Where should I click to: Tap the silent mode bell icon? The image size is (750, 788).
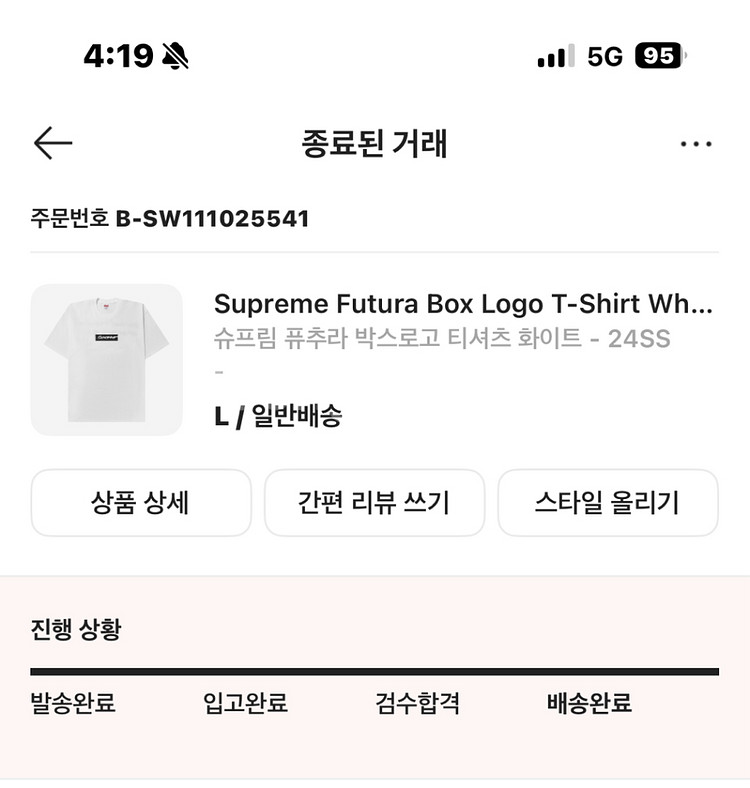point(176,56)
